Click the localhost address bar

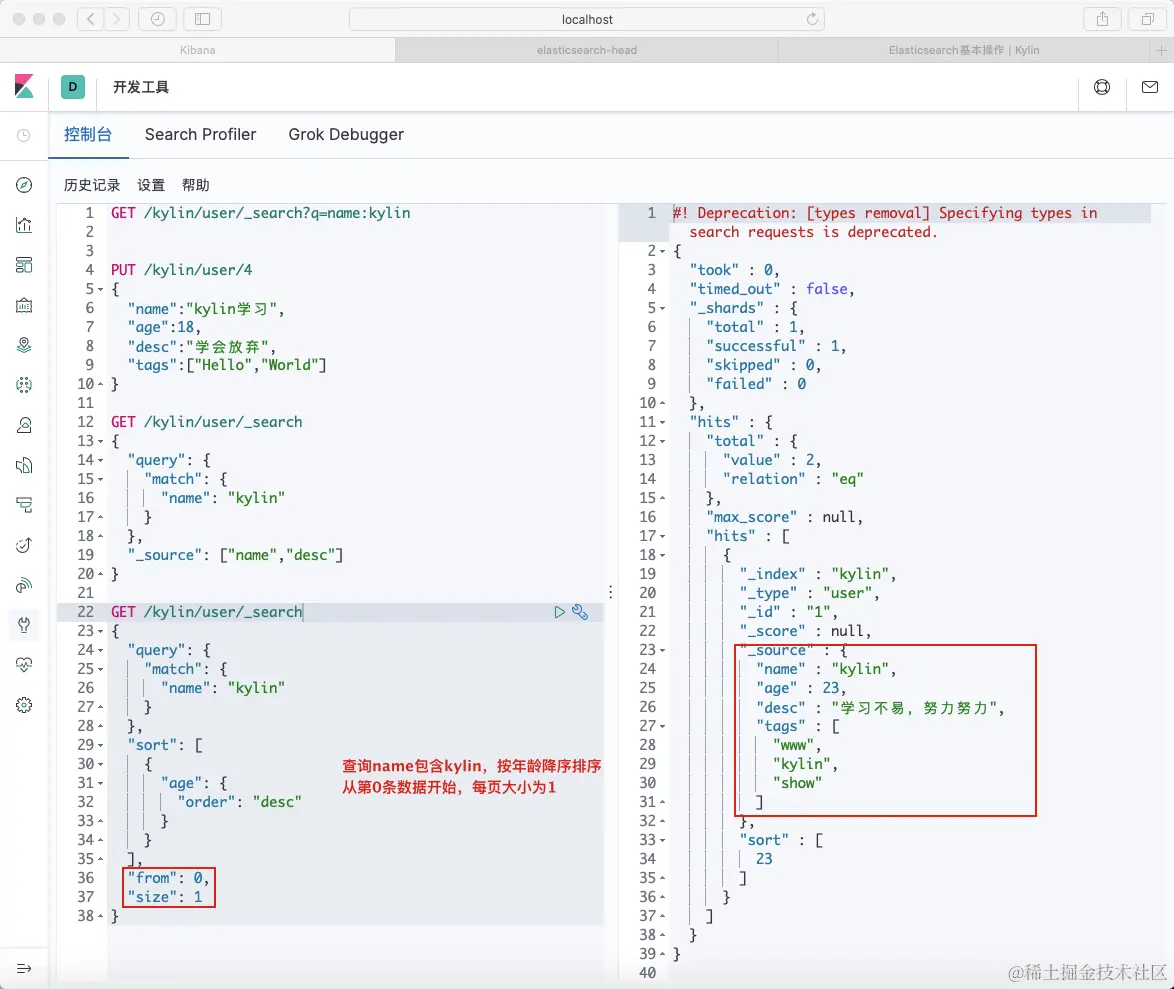coord(587,19)
